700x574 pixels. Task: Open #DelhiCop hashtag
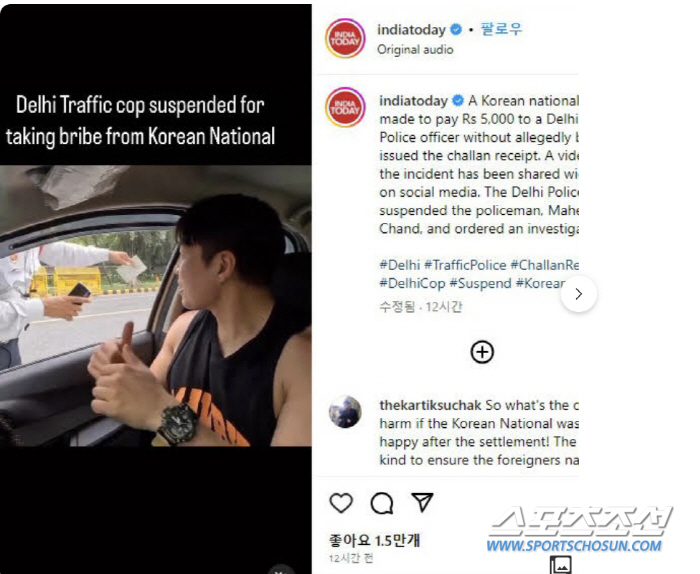[412, 283]
